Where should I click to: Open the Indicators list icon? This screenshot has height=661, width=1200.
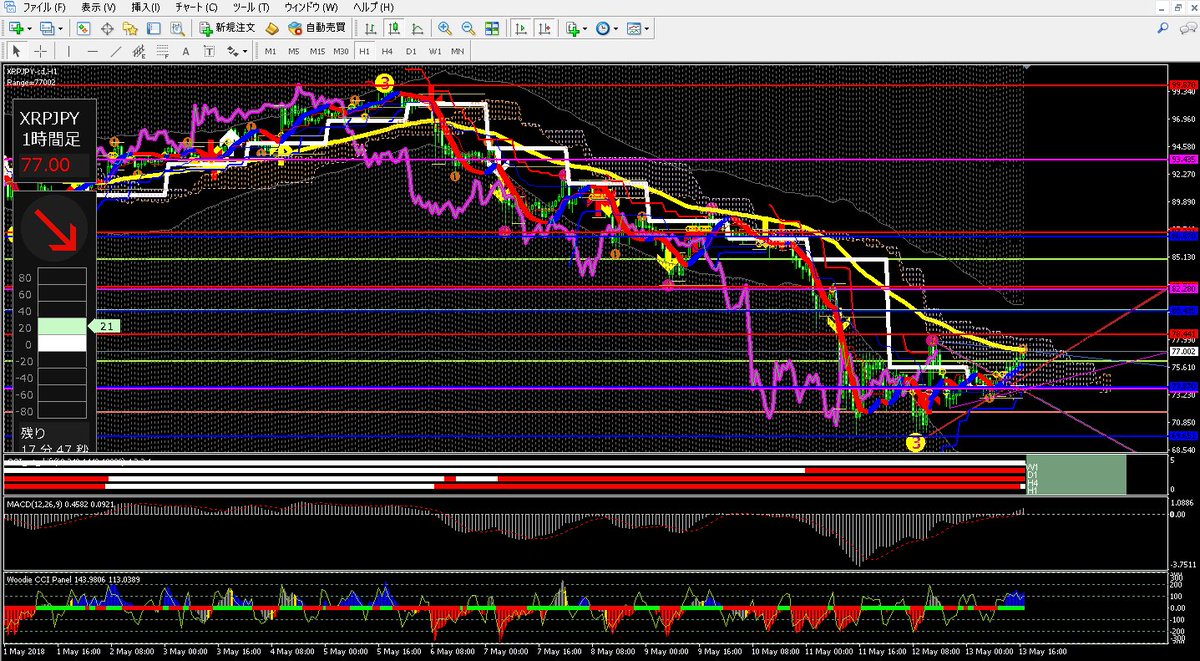(x=573, y=29)
